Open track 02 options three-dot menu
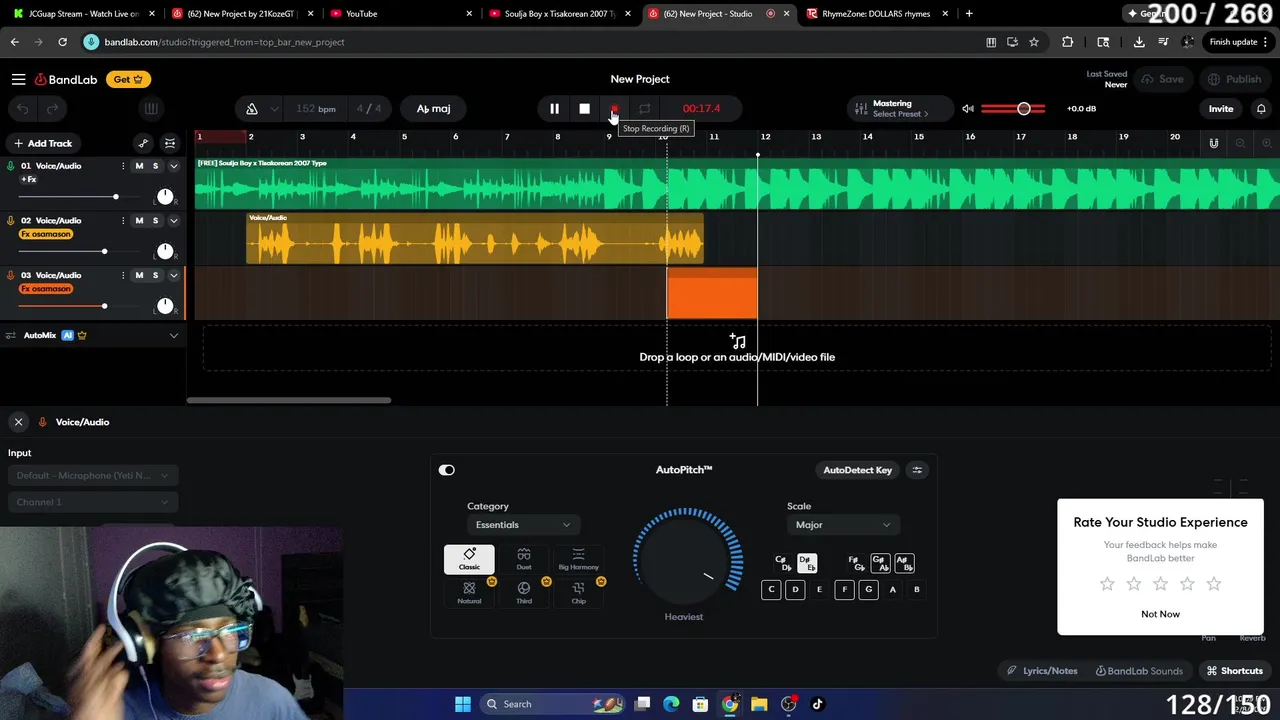This screenshot has width=1280, height=720. (123, 221)
